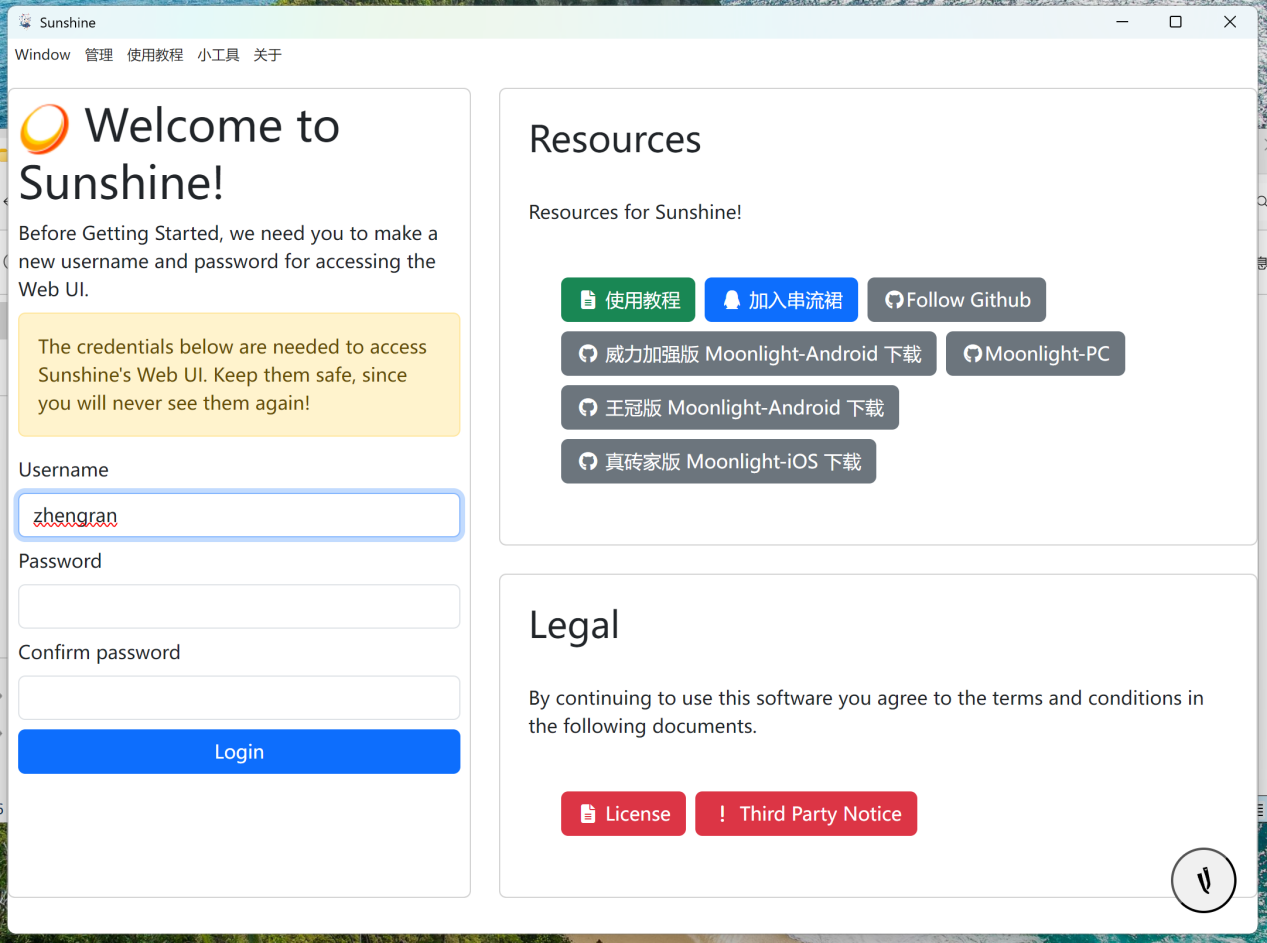1267x943 pixels.
Task: Close the Sunshine window
Action: point(1230,22)
